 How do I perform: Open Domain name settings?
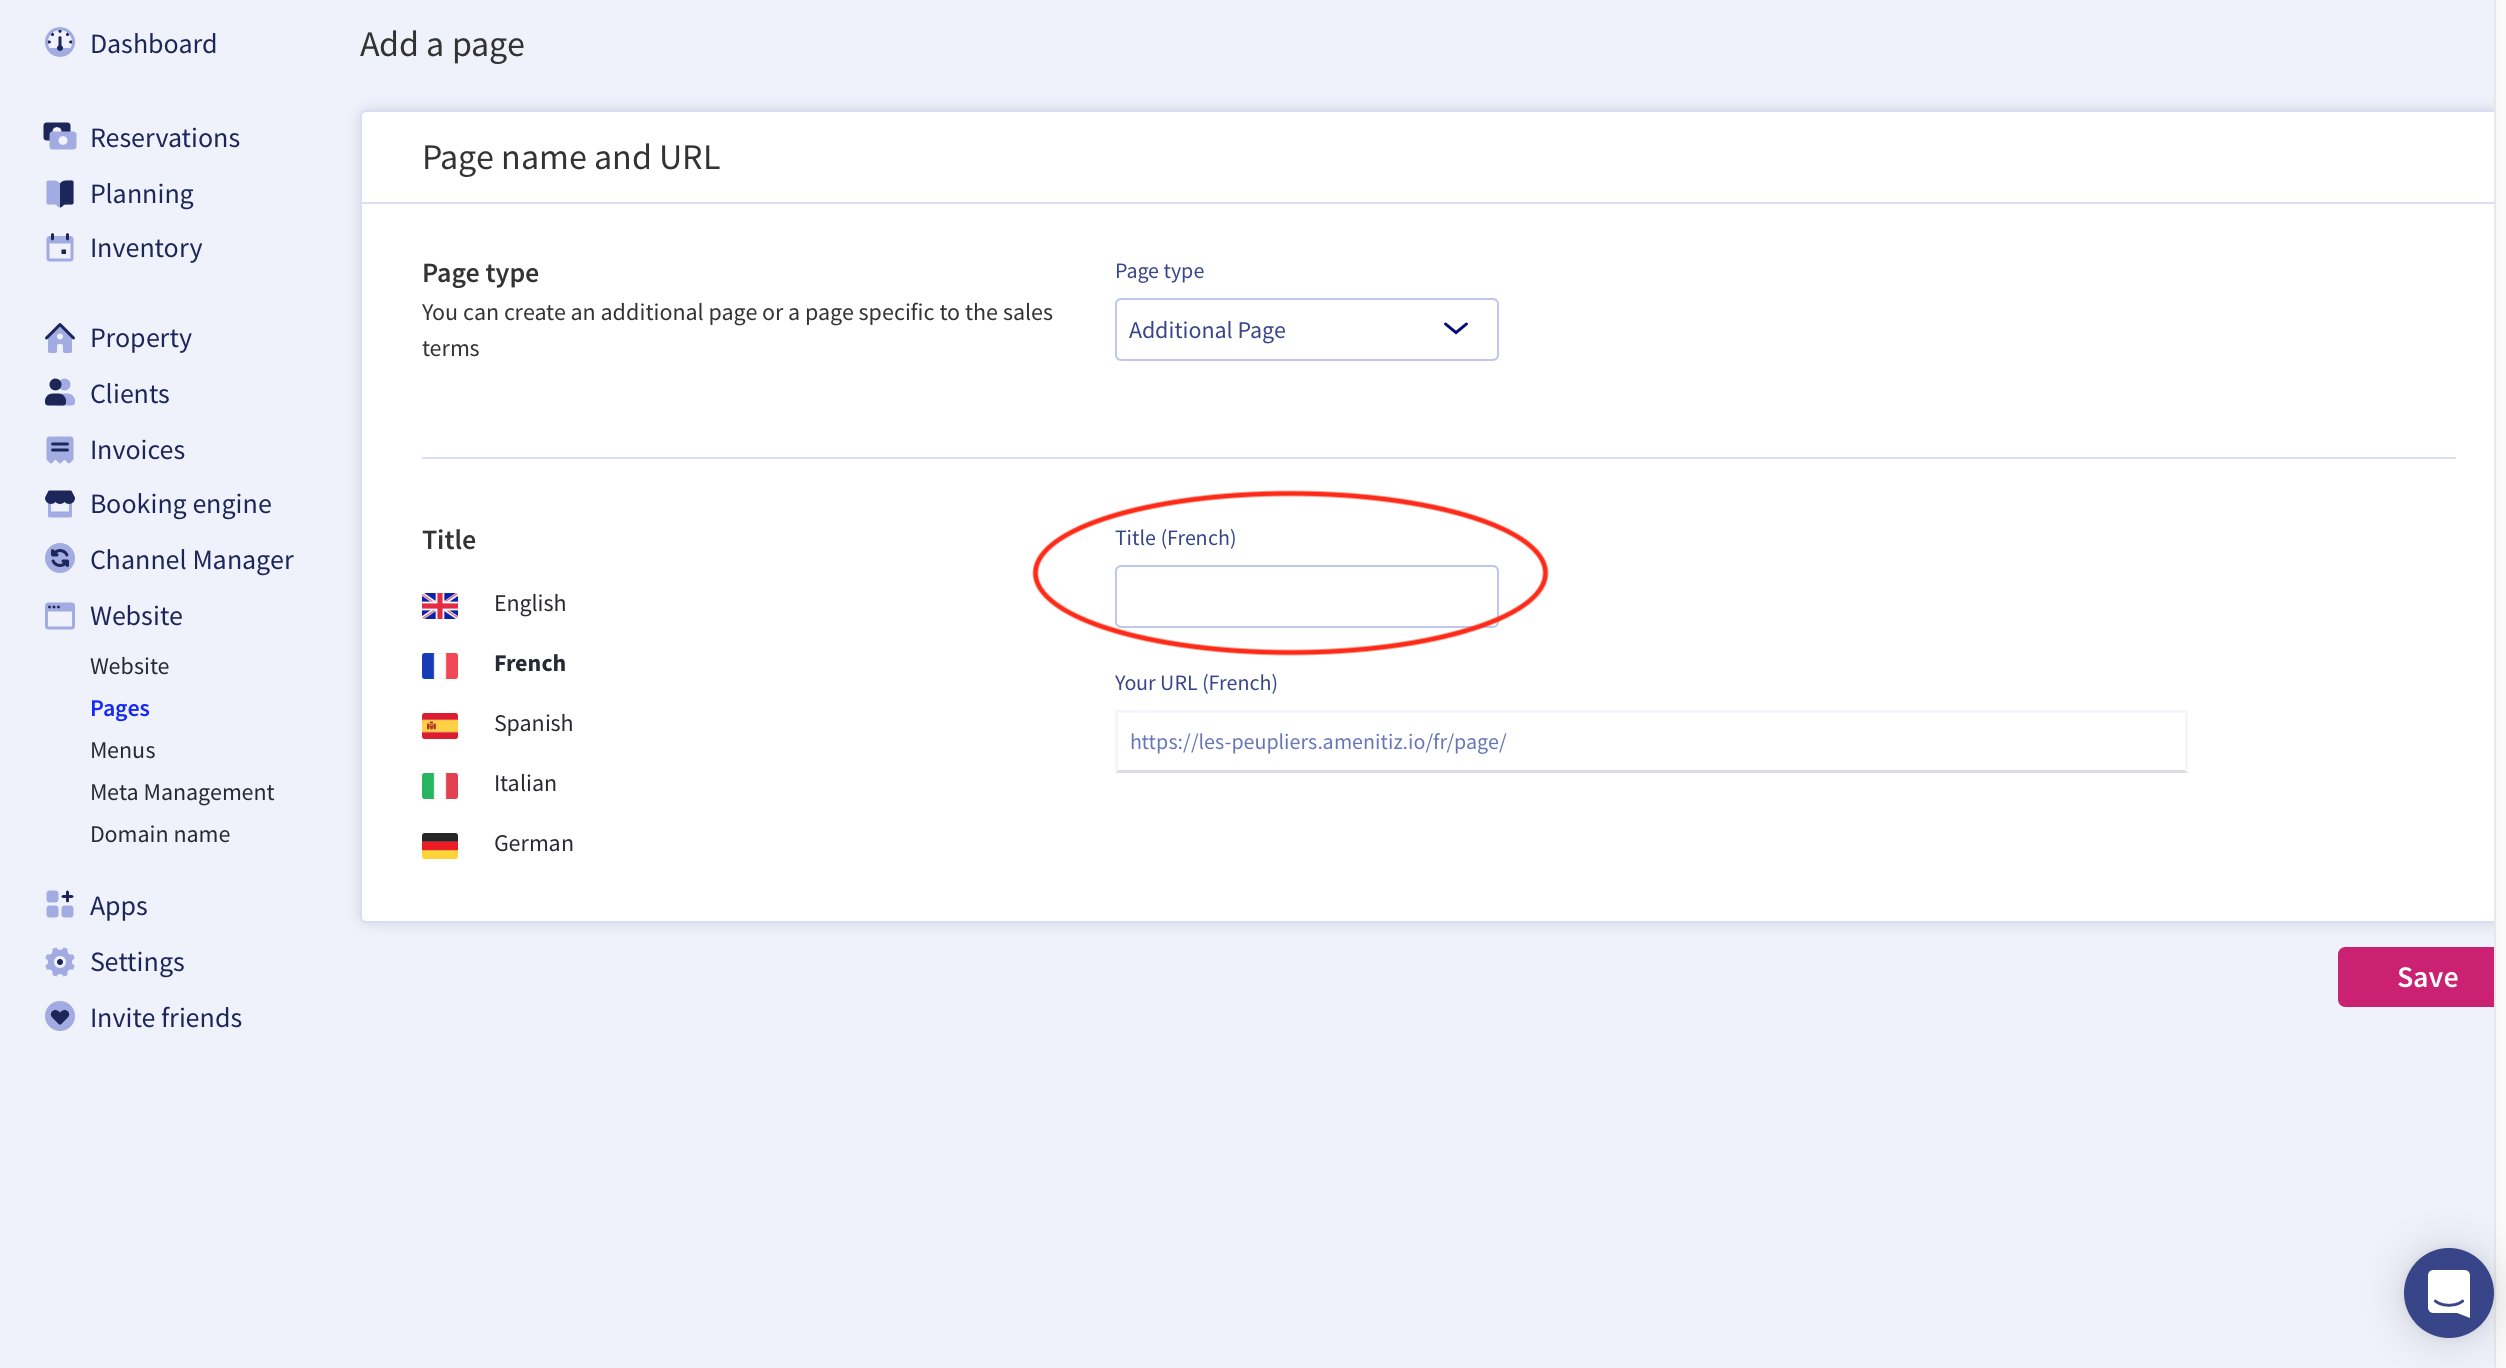tap(160, 833)
